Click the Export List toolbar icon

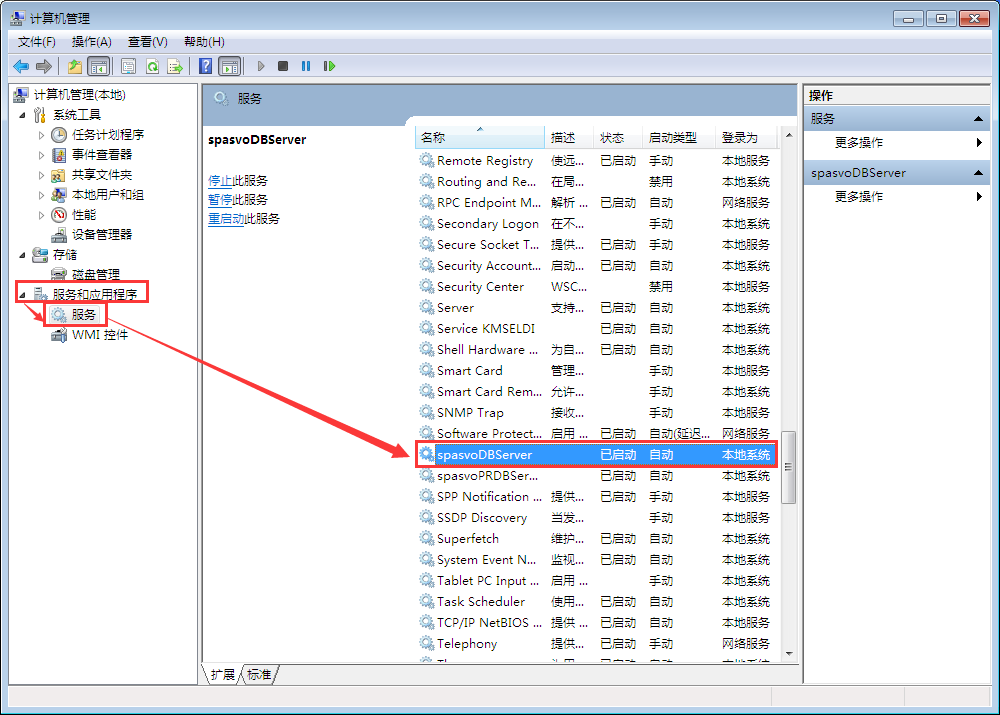tap(175, 66)
